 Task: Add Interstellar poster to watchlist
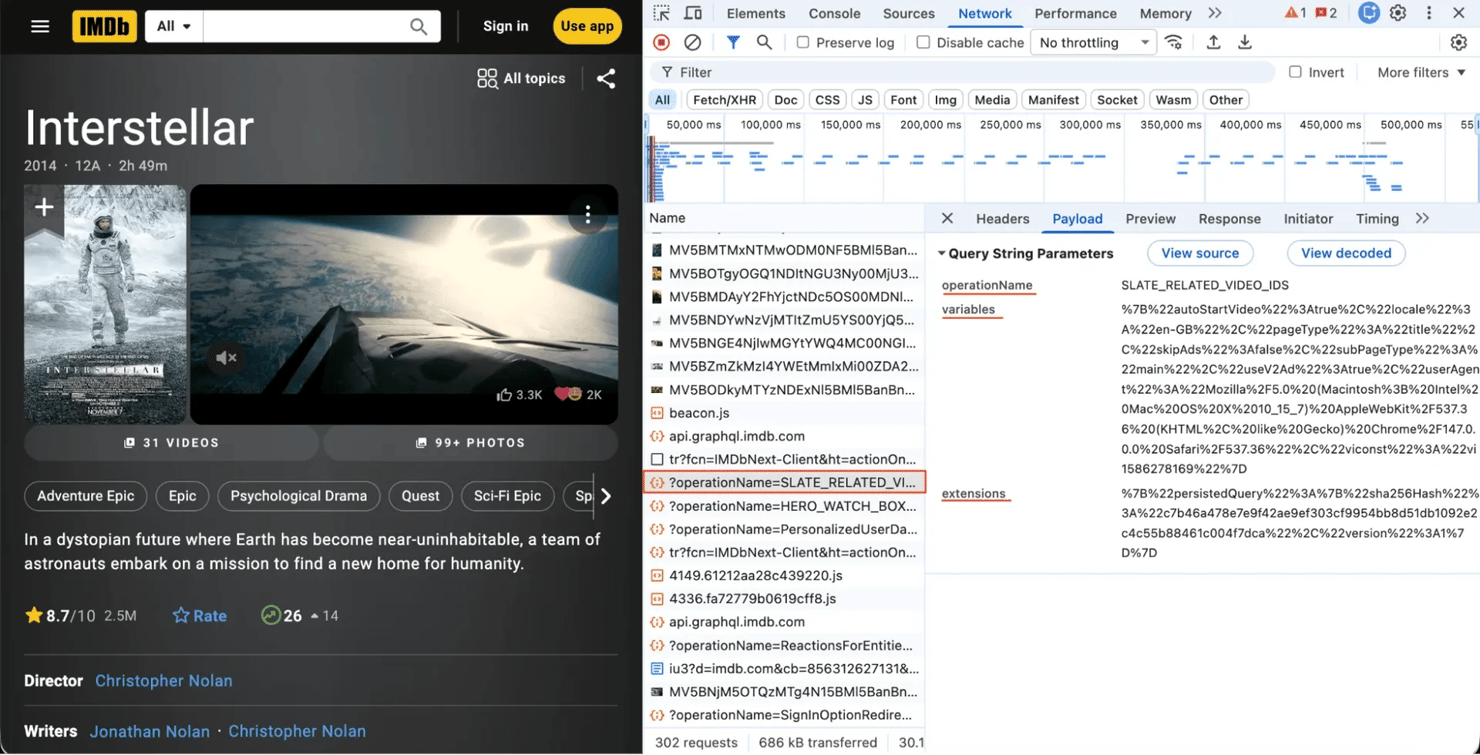[44, 207]
